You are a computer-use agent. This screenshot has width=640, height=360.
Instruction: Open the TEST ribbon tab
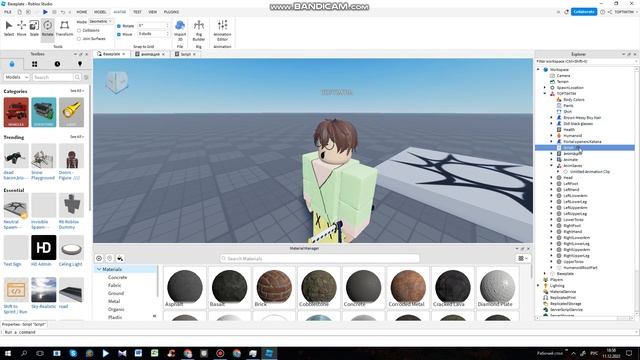pos(137,12)
